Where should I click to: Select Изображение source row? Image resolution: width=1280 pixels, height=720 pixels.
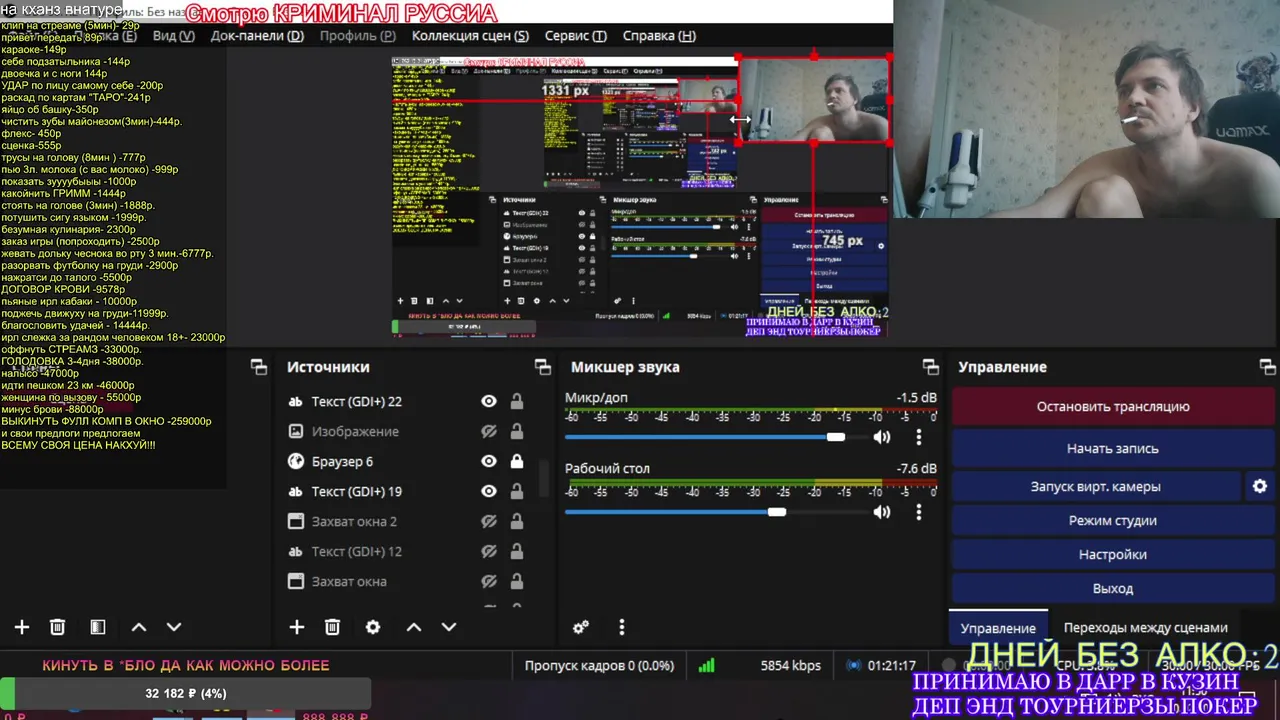[406, 431]
